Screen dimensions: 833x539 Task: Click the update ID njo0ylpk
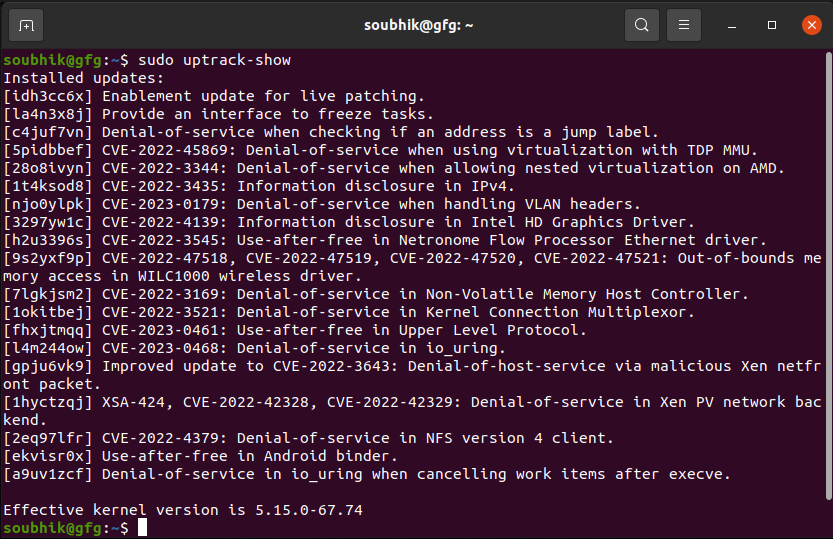pos(48,204)
